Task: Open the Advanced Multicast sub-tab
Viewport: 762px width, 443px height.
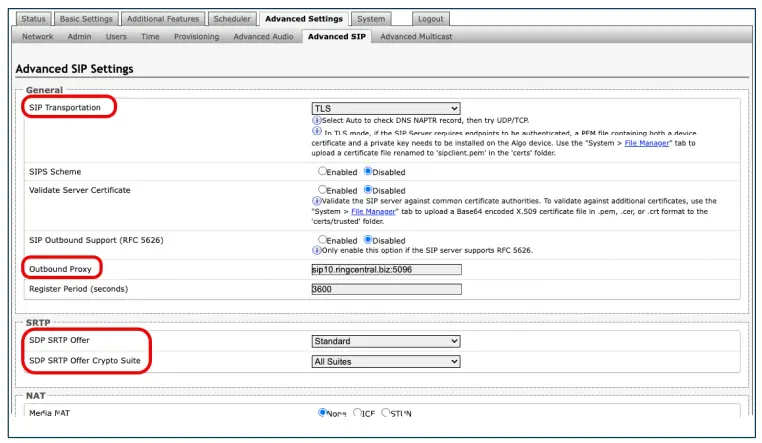Action: [x=416, y=36]
